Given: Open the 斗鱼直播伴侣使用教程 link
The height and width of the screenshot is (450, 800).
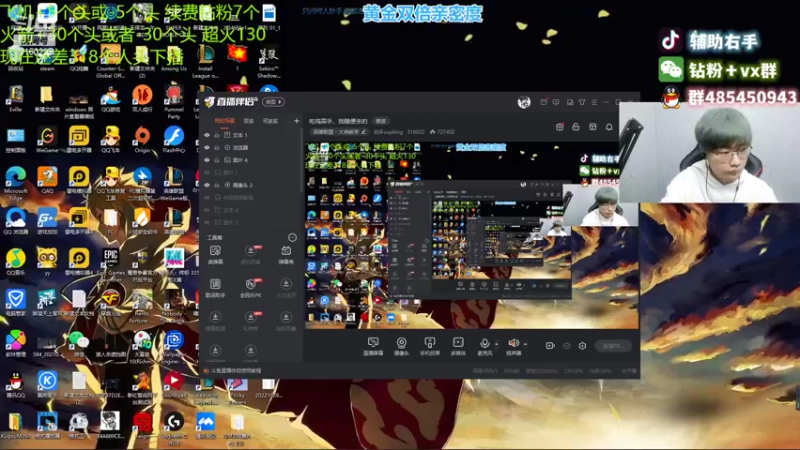Looking at the screenshot, I should click(x=235, y=371).
